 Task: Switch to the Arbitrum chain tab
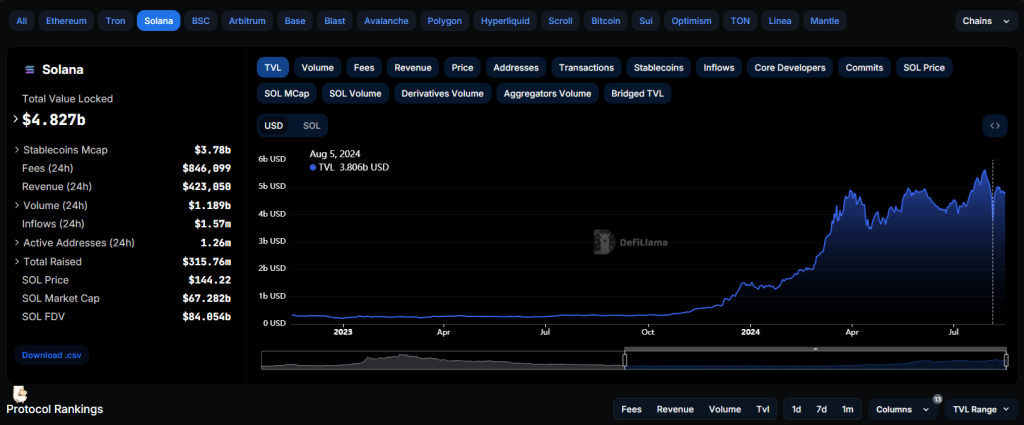[246, 20]
